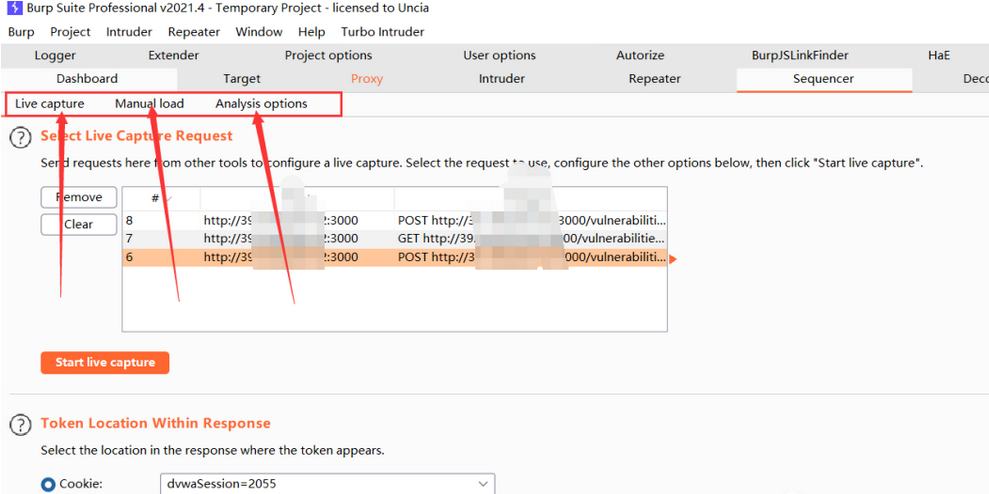Click the Clear button
The width and height of the screenshot is (989, 494).
79,224
